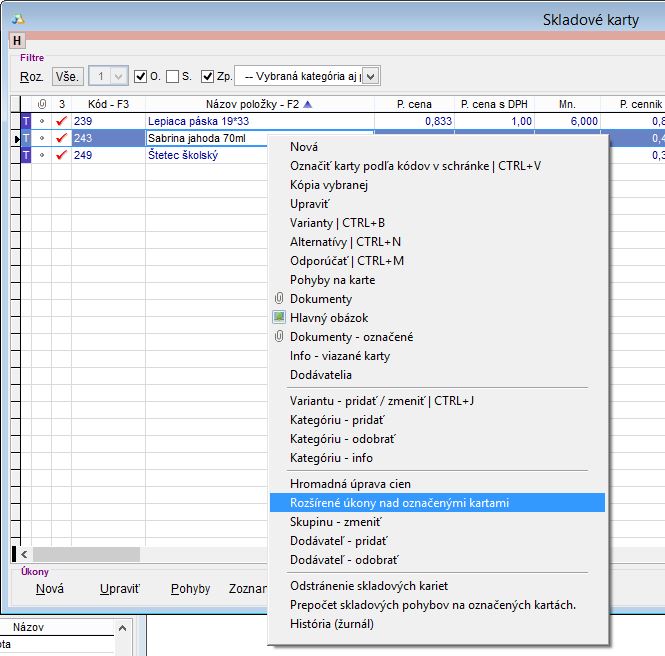Click the H button below title bar
The width and height of the screenshot is (665, 656).
(x=17, y=40)
